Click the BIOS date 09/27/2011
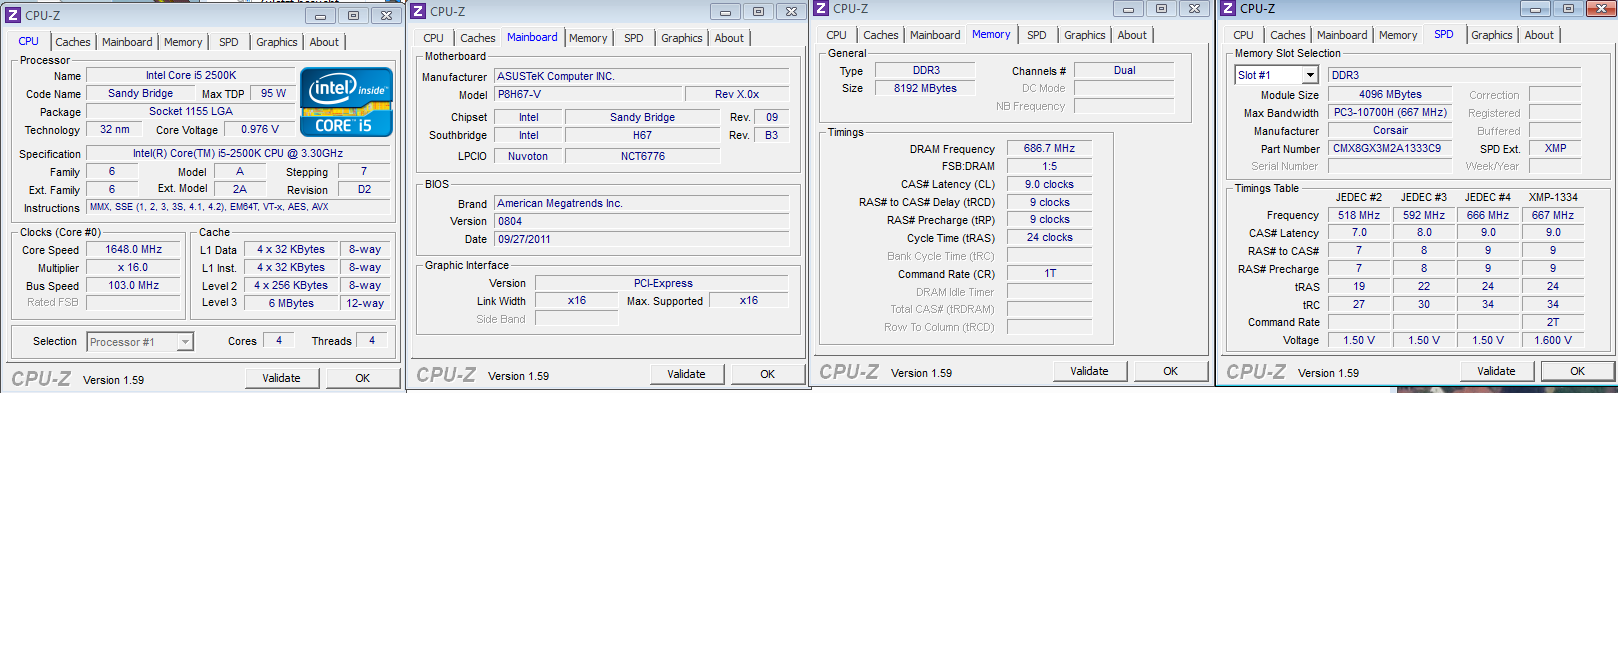Viewport: 1618px width, 648px height. 642,239
